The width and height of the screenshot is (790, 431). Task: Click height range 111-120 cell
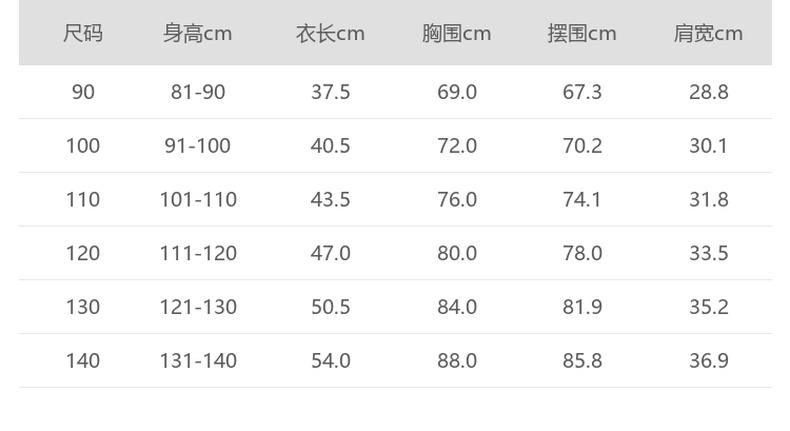click(x=198, y=254)
